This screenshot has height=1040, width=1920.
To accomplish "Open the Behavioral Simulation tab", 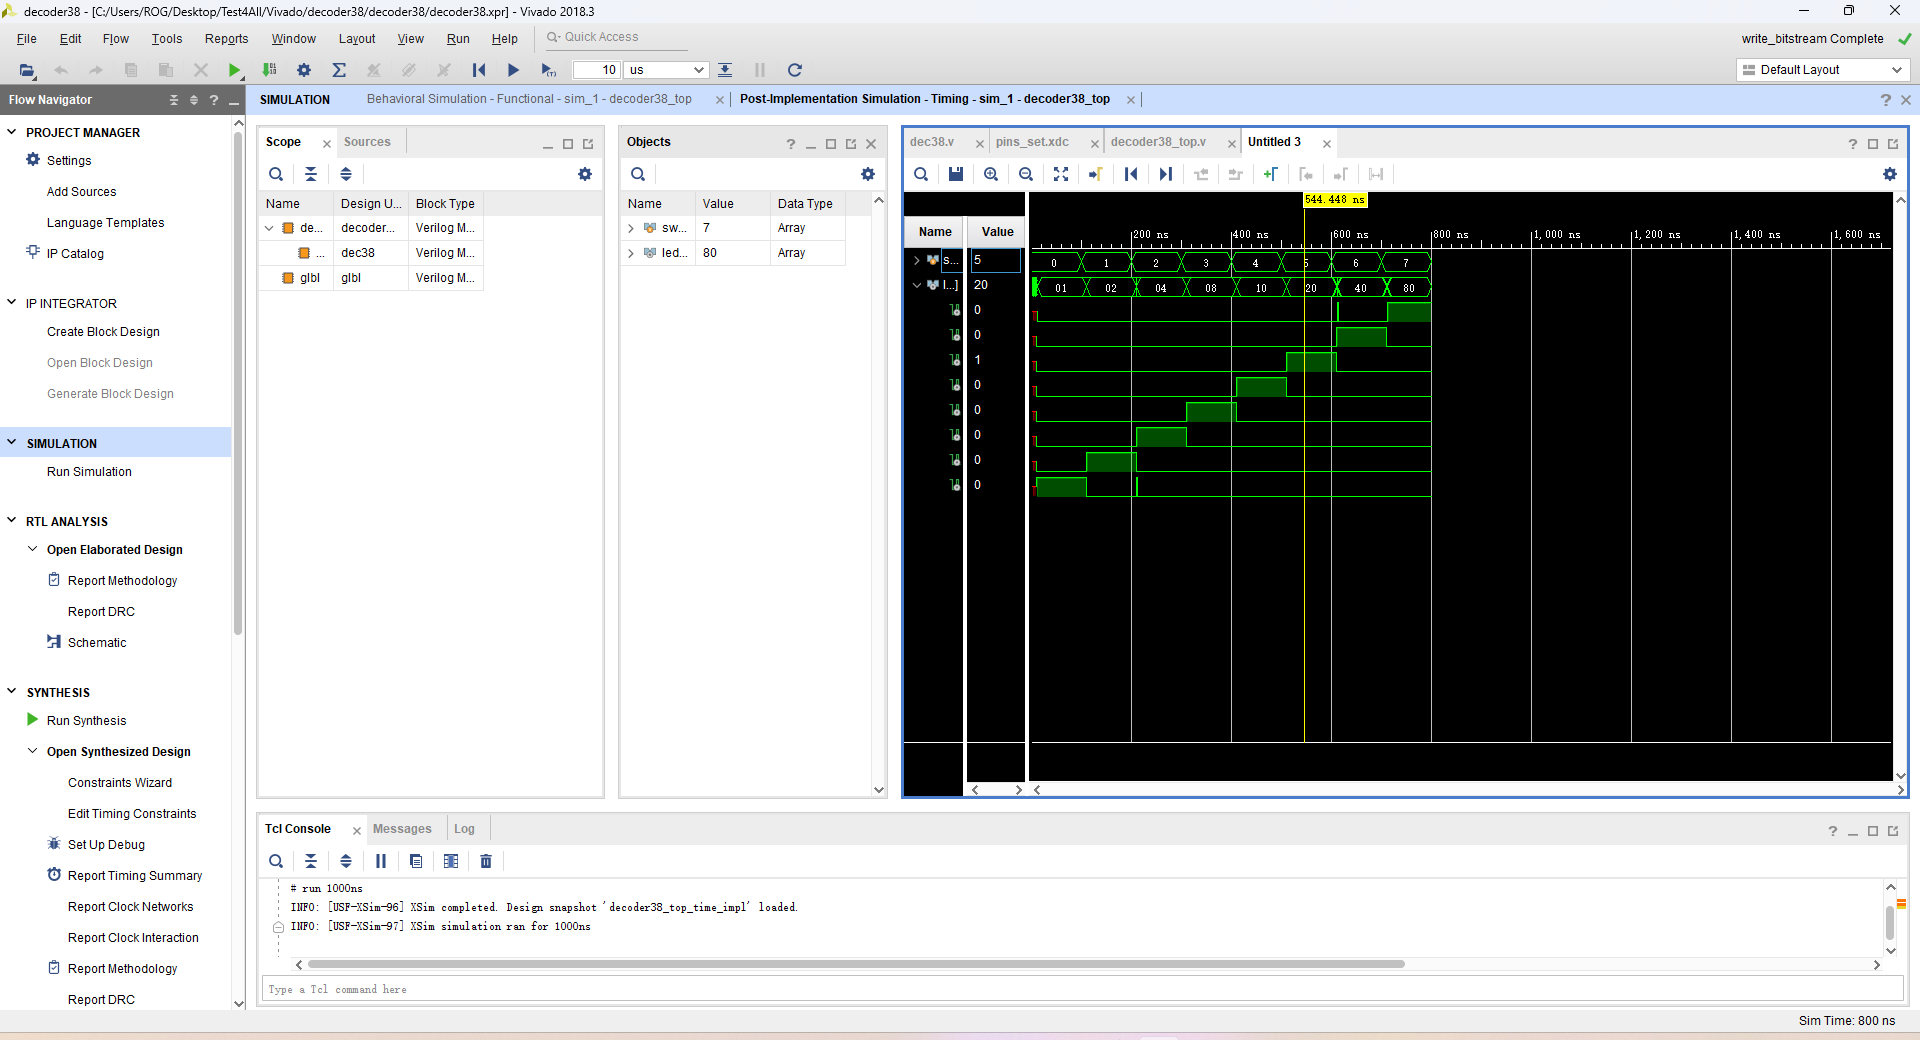I will pos(529,99).
